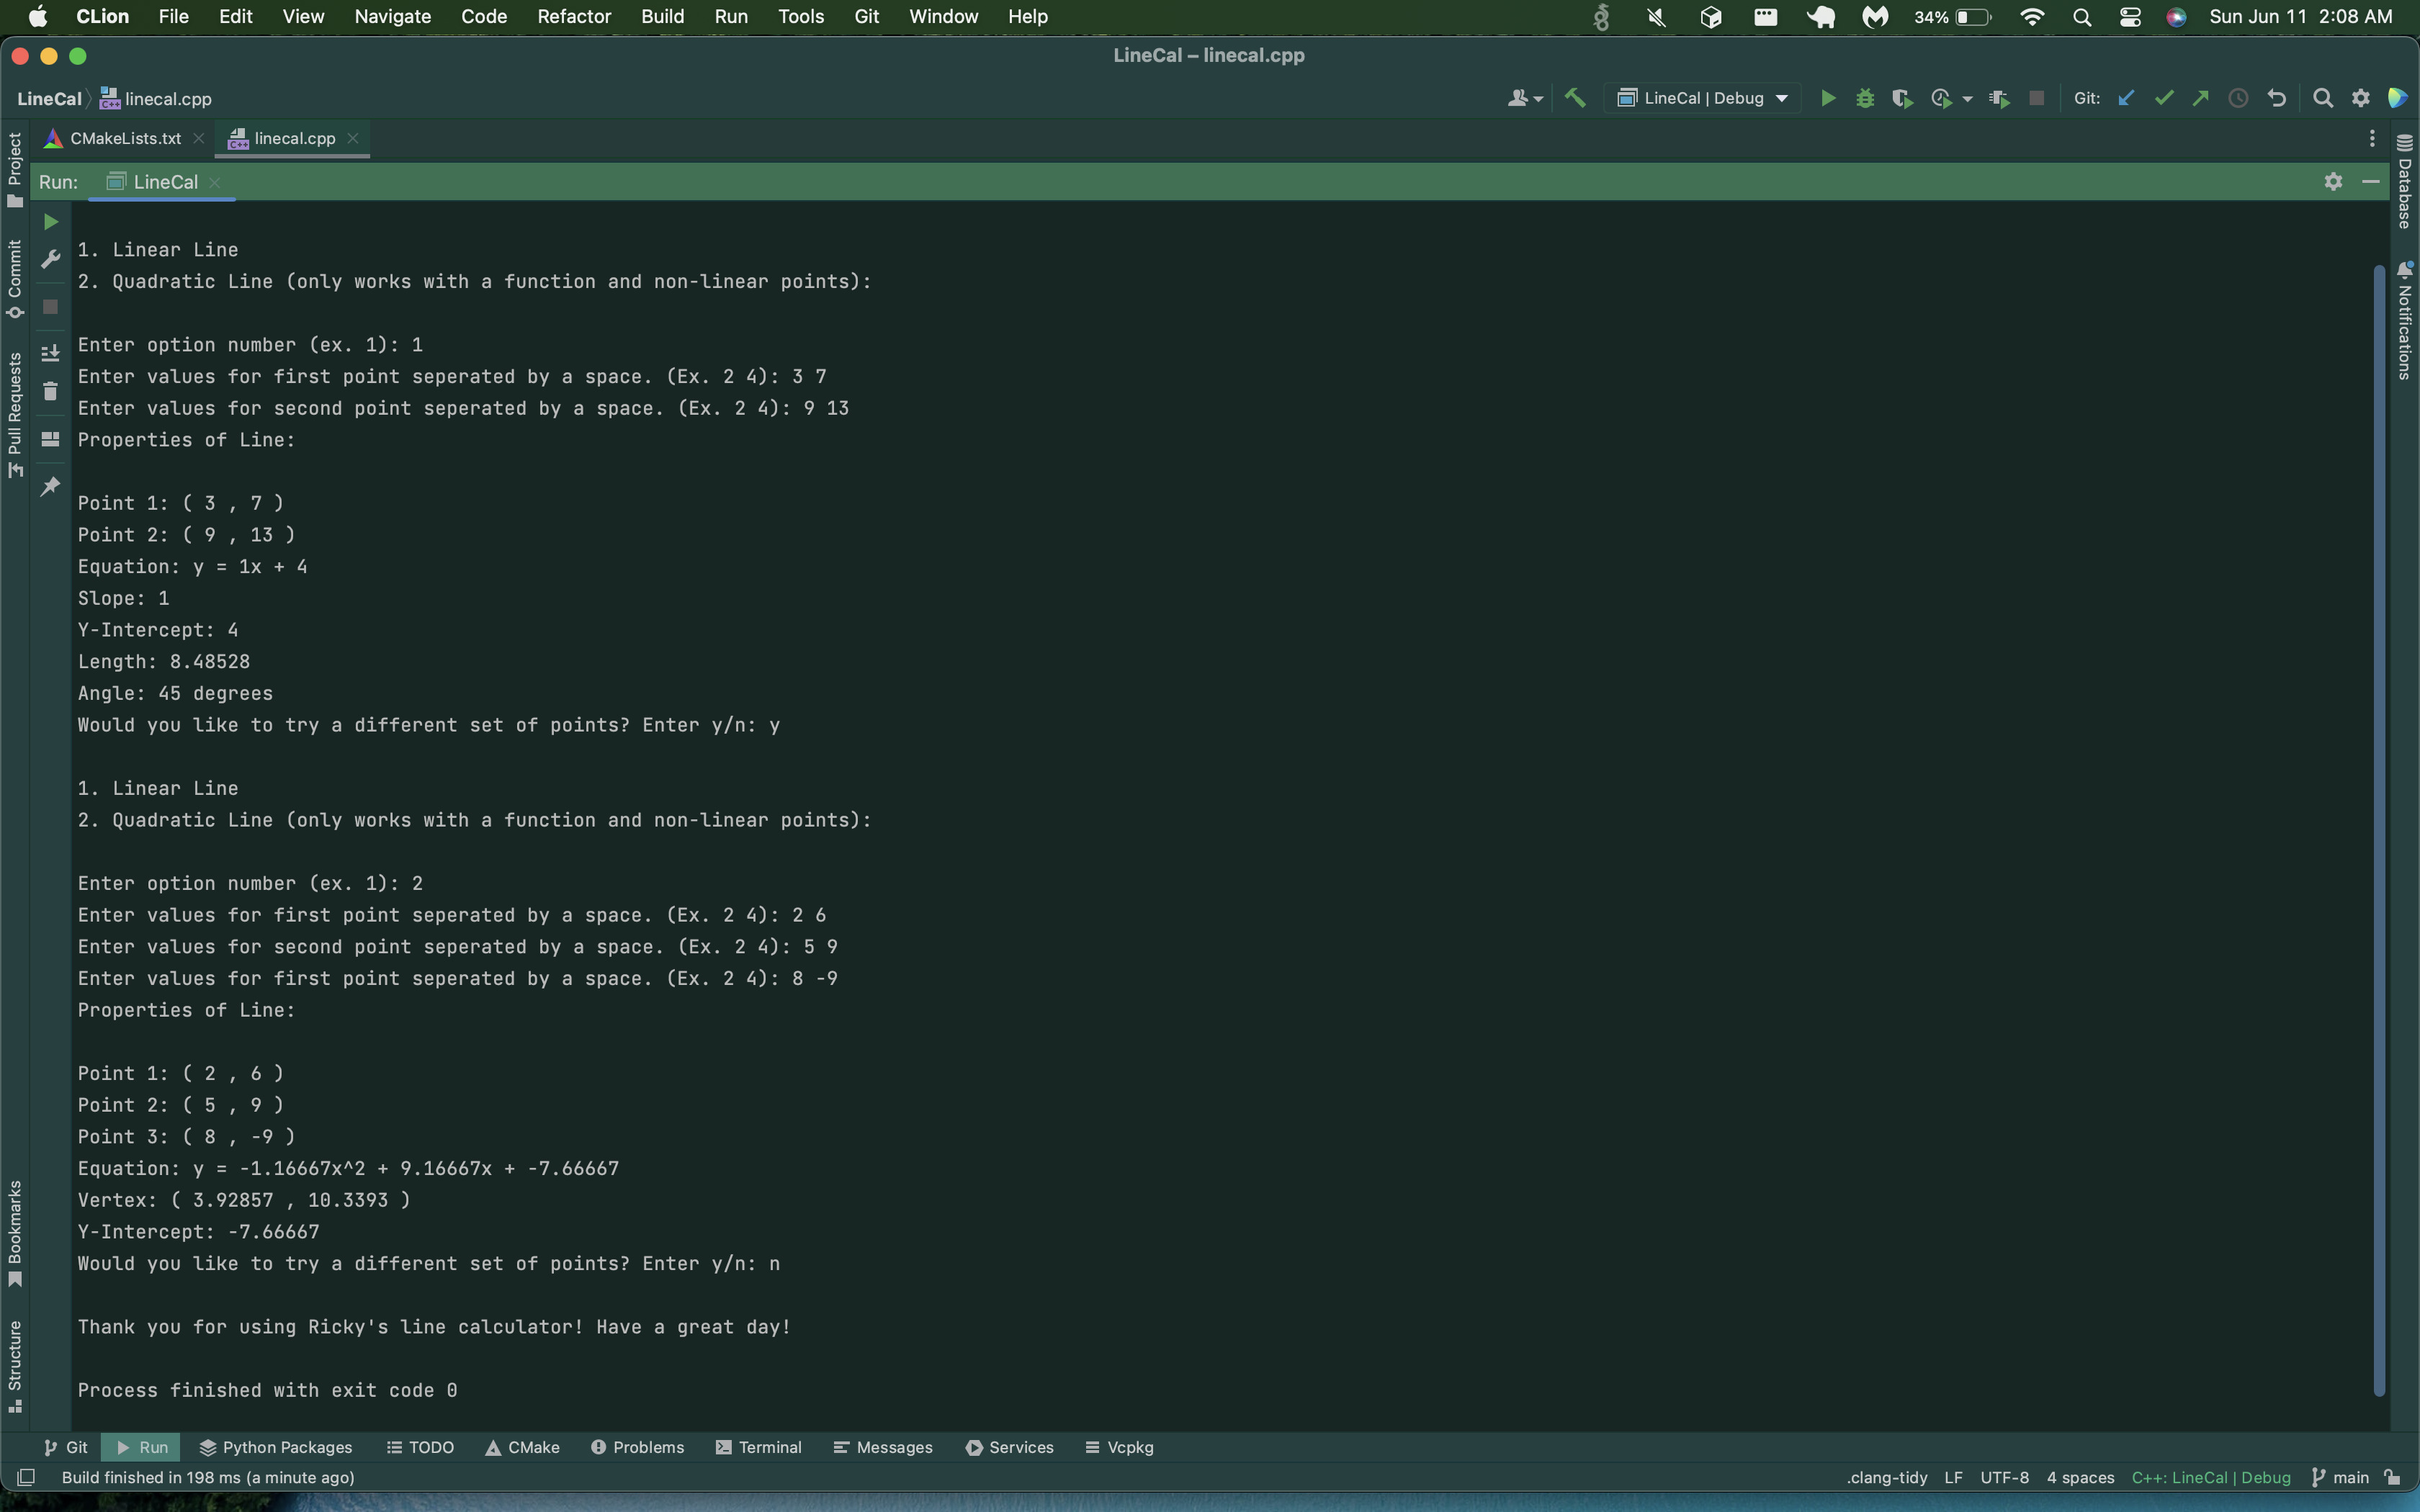Image resolution: width=2420 pixels, height=1512 pixels.
Task: Open the Notifications side panel
Action: click(x=2405, y=320)
